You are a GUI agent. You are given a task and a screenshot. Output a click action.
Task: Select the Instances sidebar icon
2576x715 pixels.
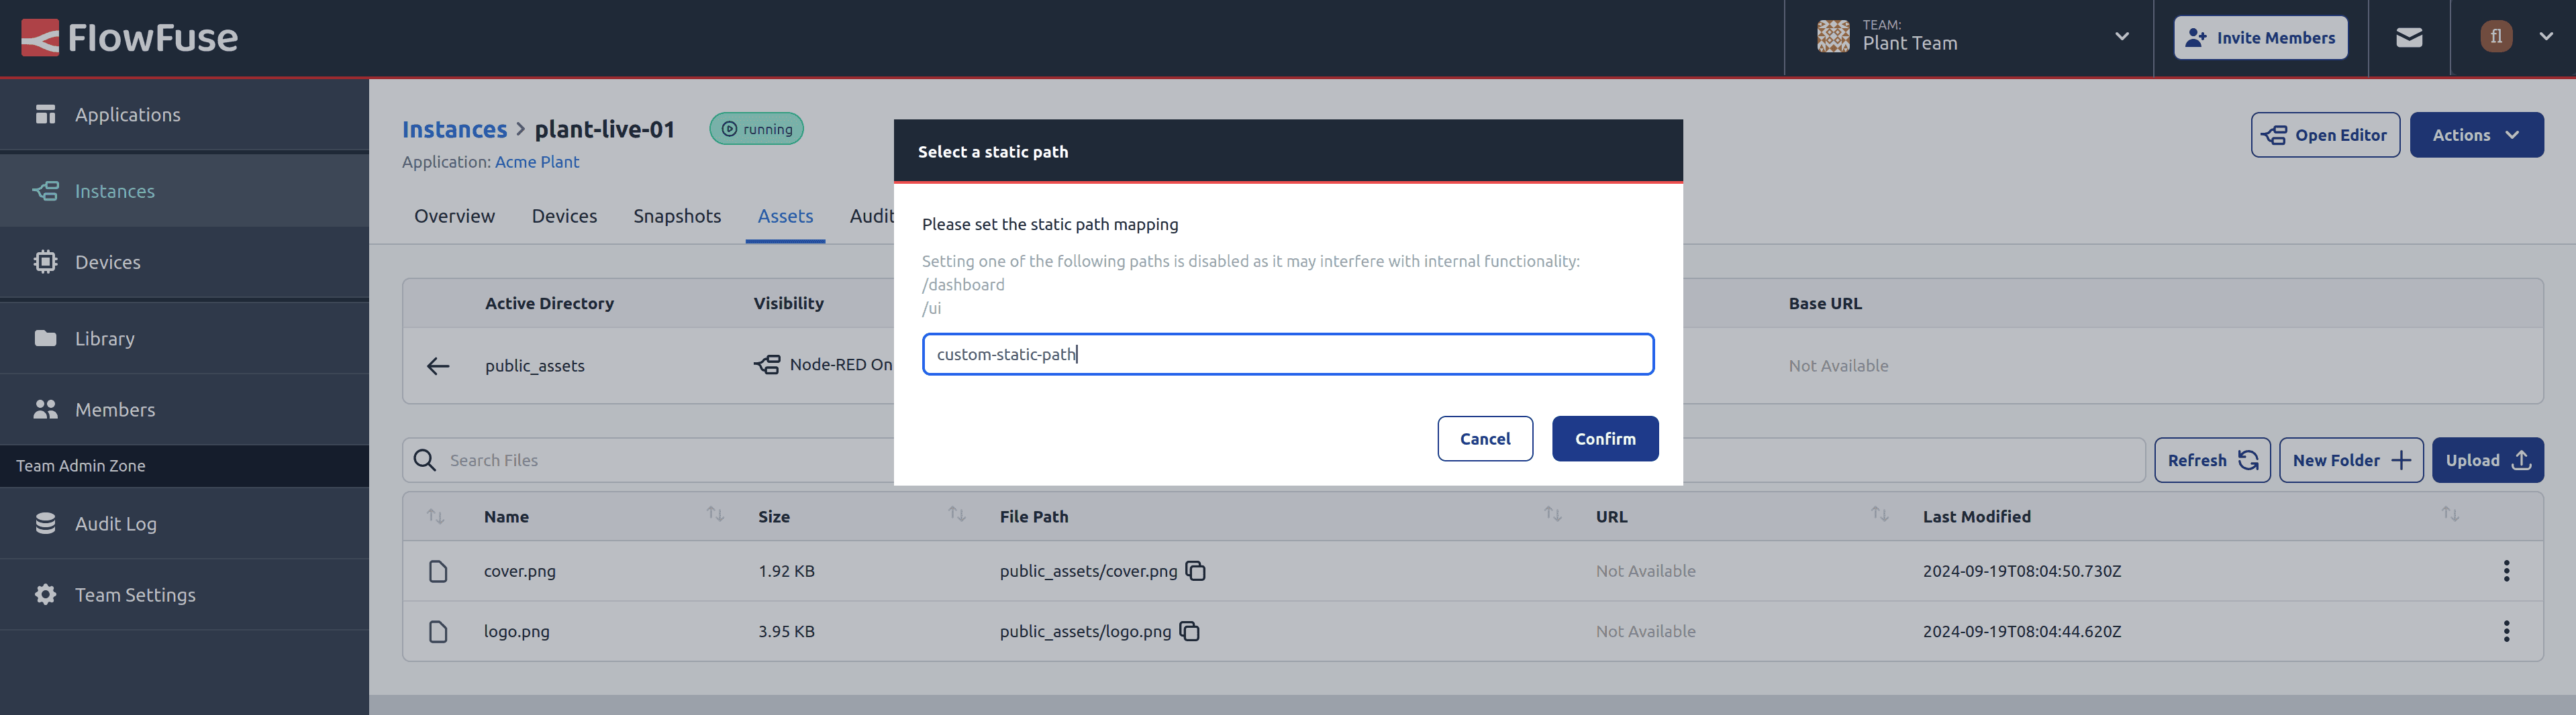tap(46, 190)
